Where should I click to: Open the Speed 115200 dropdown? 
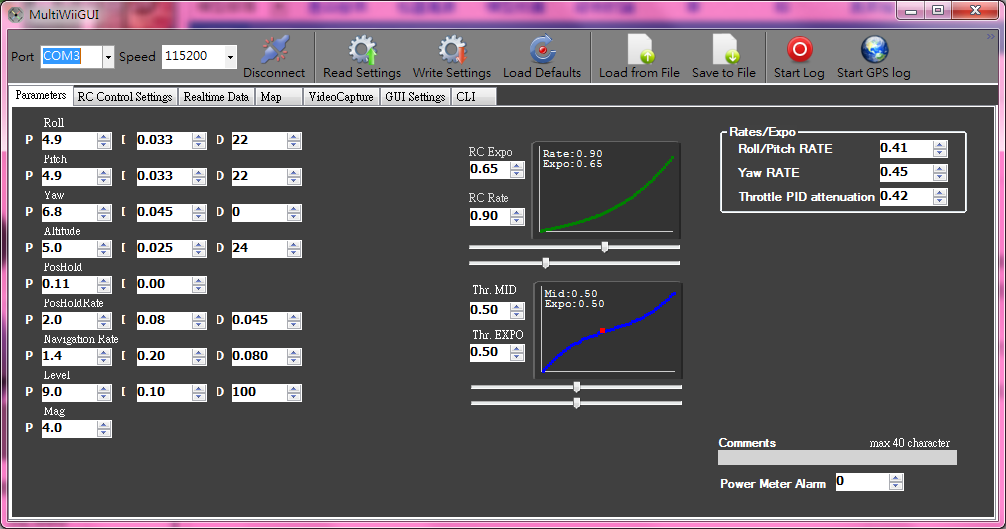tap(230, 57)
